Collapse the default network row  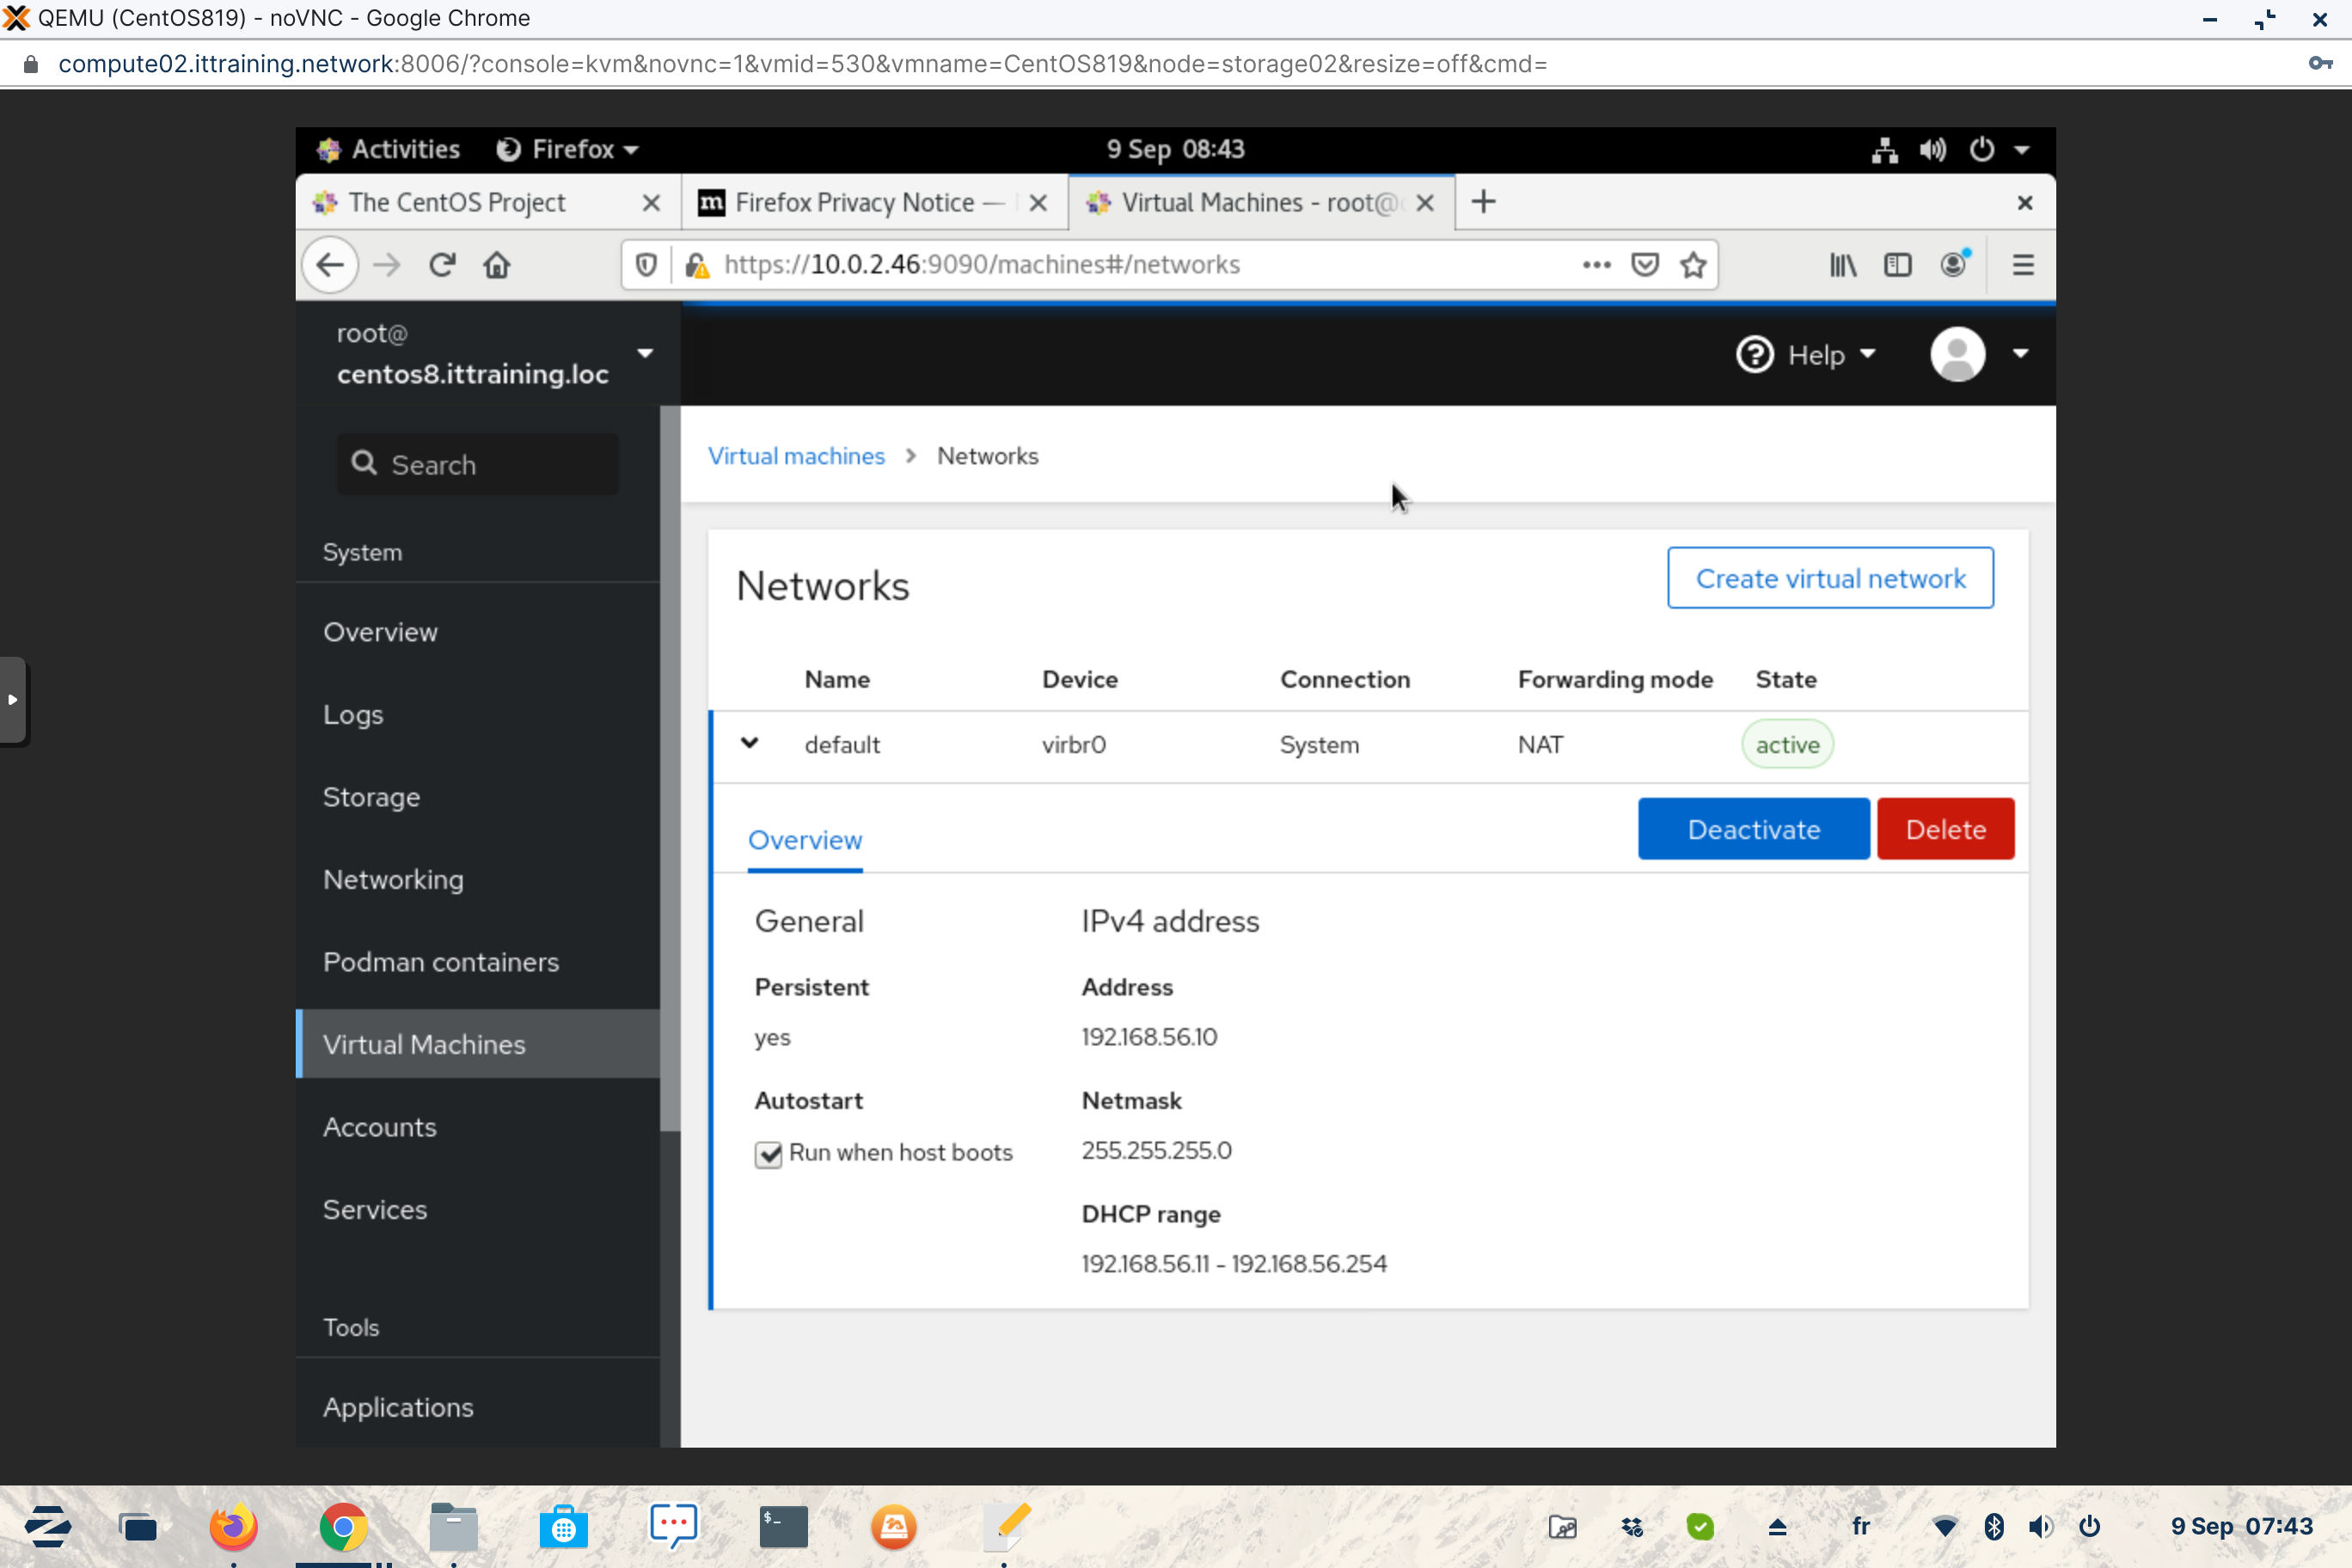click(749, 744)
